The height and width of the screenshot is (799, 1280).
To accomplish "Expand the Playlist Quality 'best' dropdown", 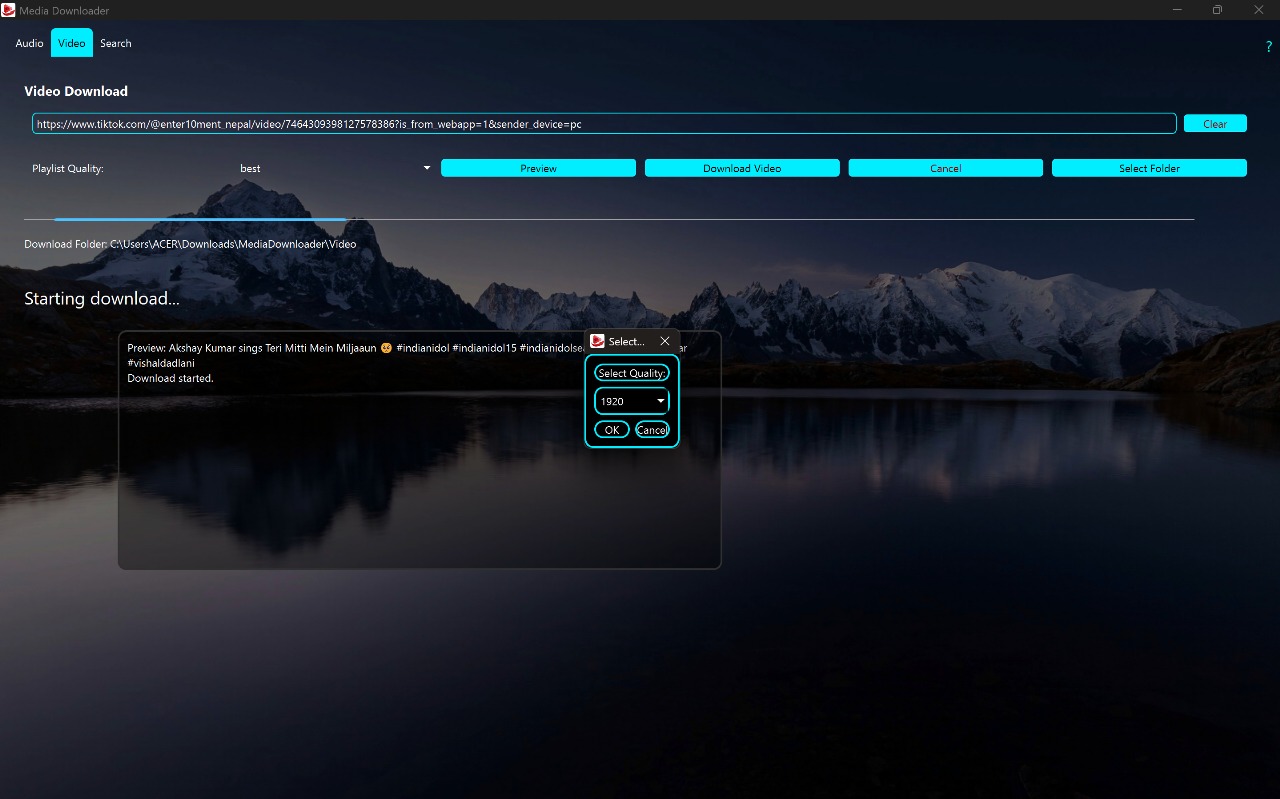I will [334, 168].
